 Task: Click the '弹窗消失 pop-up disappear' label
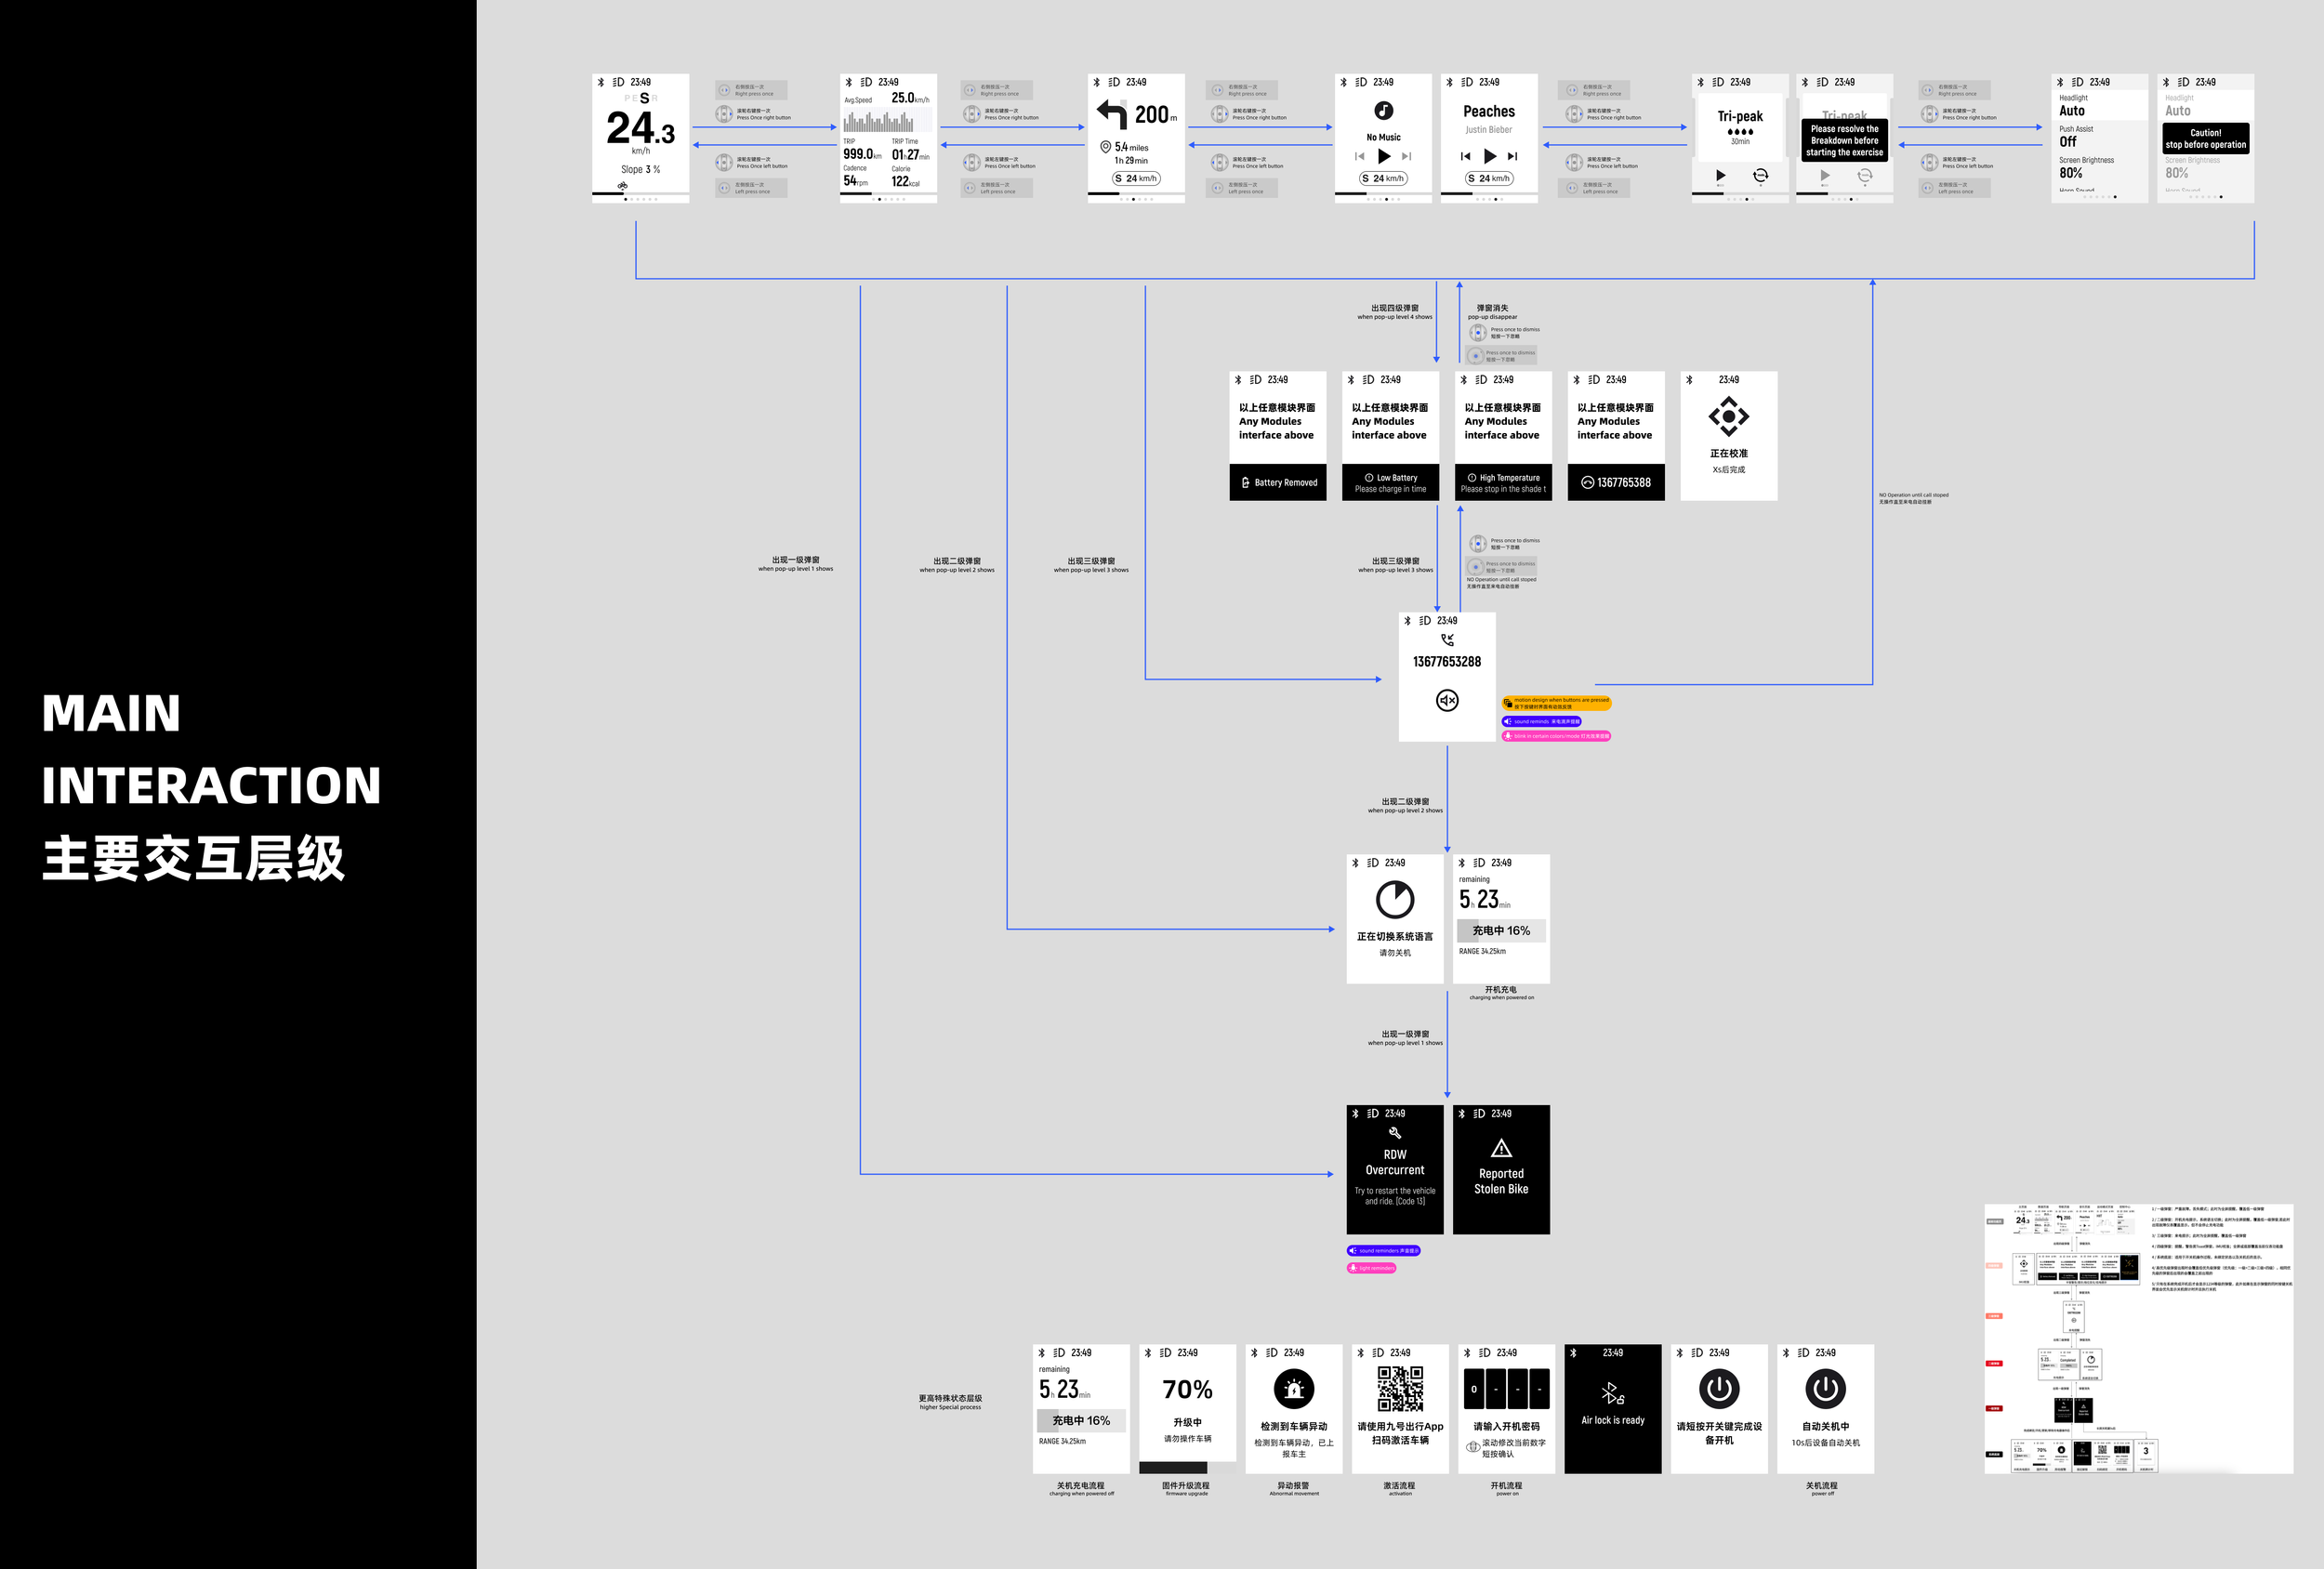point(1492,312)
